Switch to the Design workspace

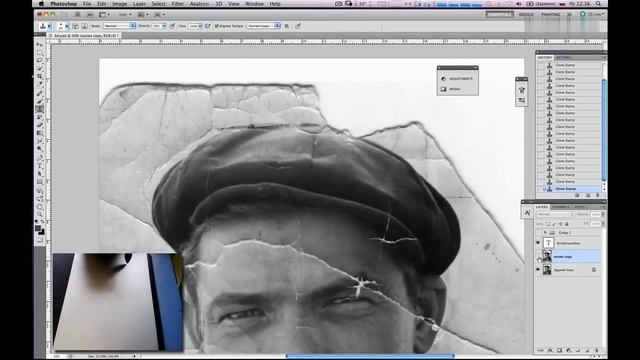(x=526, y=14)
